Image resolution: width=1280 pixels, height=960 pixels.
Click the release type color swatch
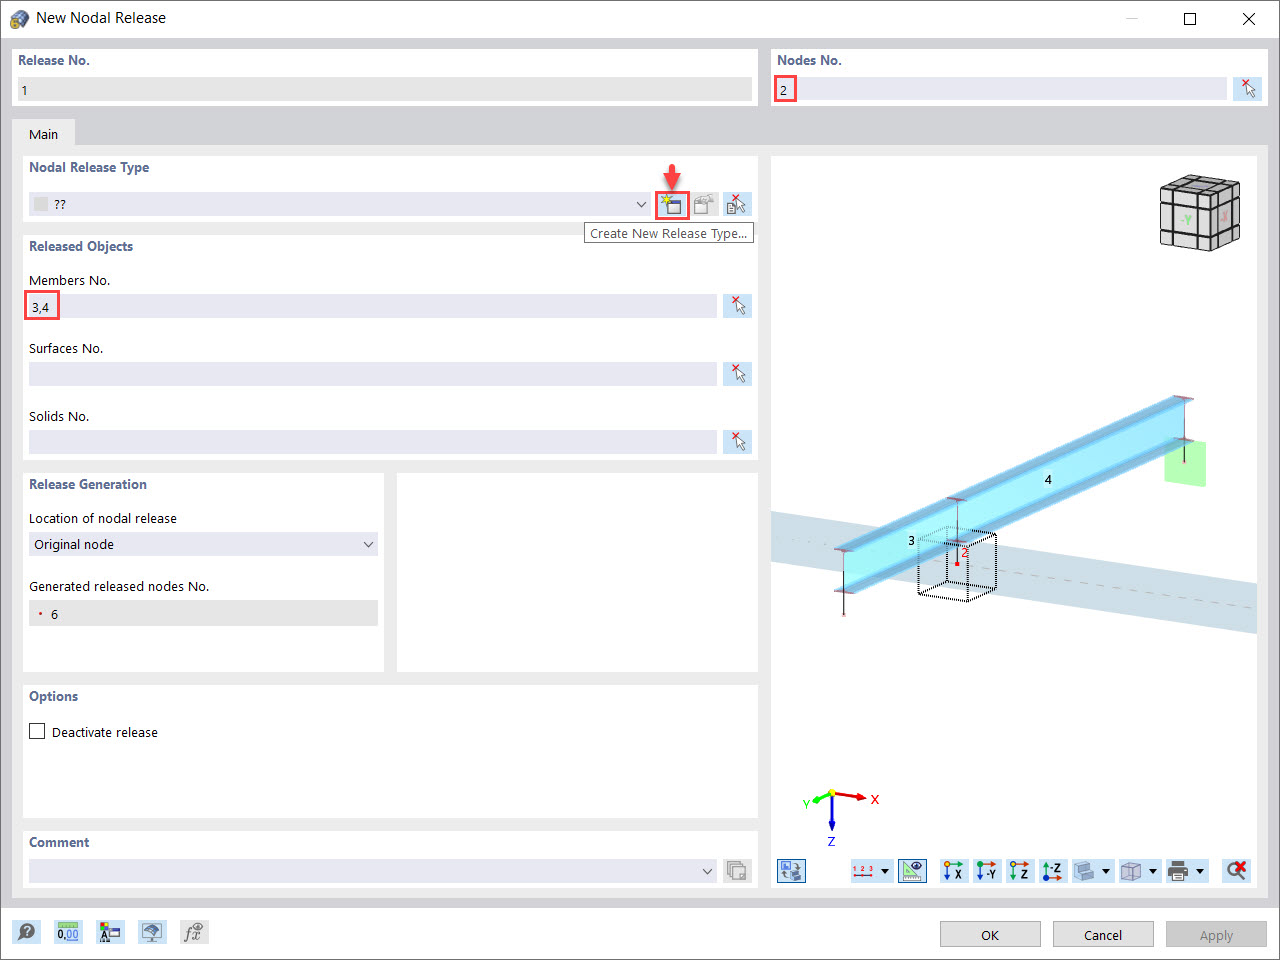click(x=39, y=204)
